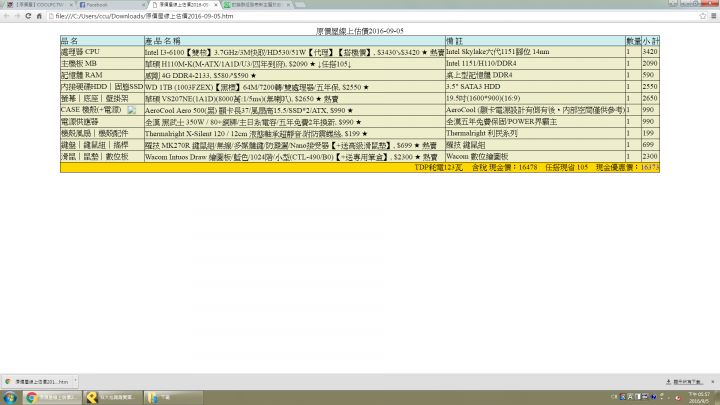Click the 'HDD | SSD' category row label
Screen dimensions: 720x405
(x=102, y=87)
